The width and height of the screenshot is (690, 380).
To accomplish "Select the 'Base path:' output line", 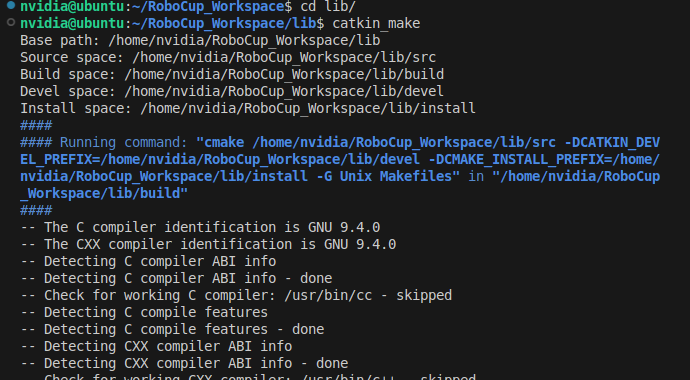I will [x=200, y=40].
